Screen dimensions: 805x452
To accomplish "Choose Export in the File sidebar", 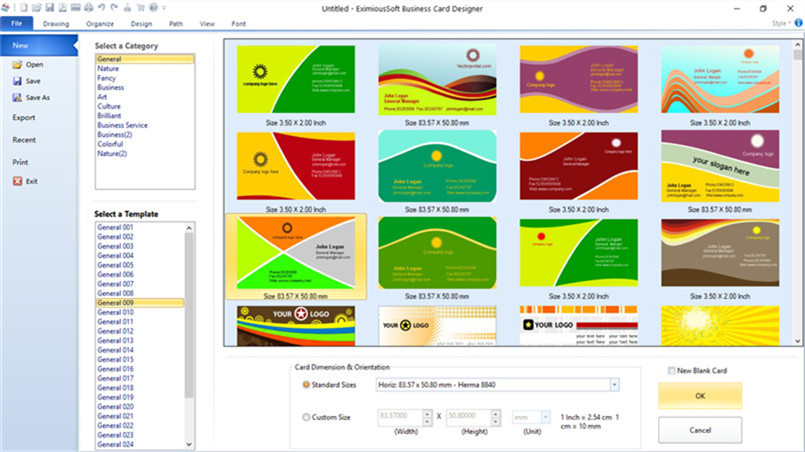I will tap(24, 118).
